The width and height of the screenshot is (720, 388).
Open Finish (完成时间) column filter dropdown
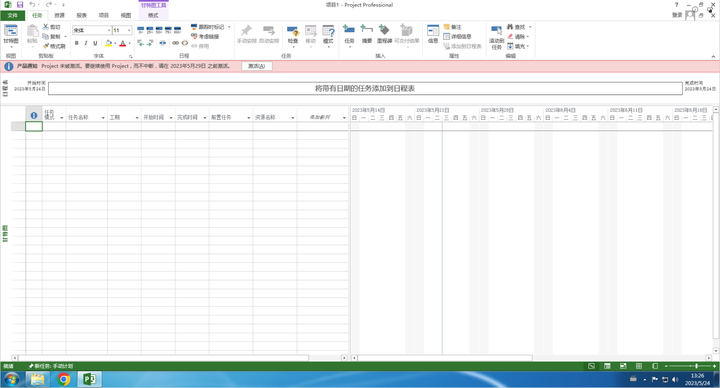point(205,118)
